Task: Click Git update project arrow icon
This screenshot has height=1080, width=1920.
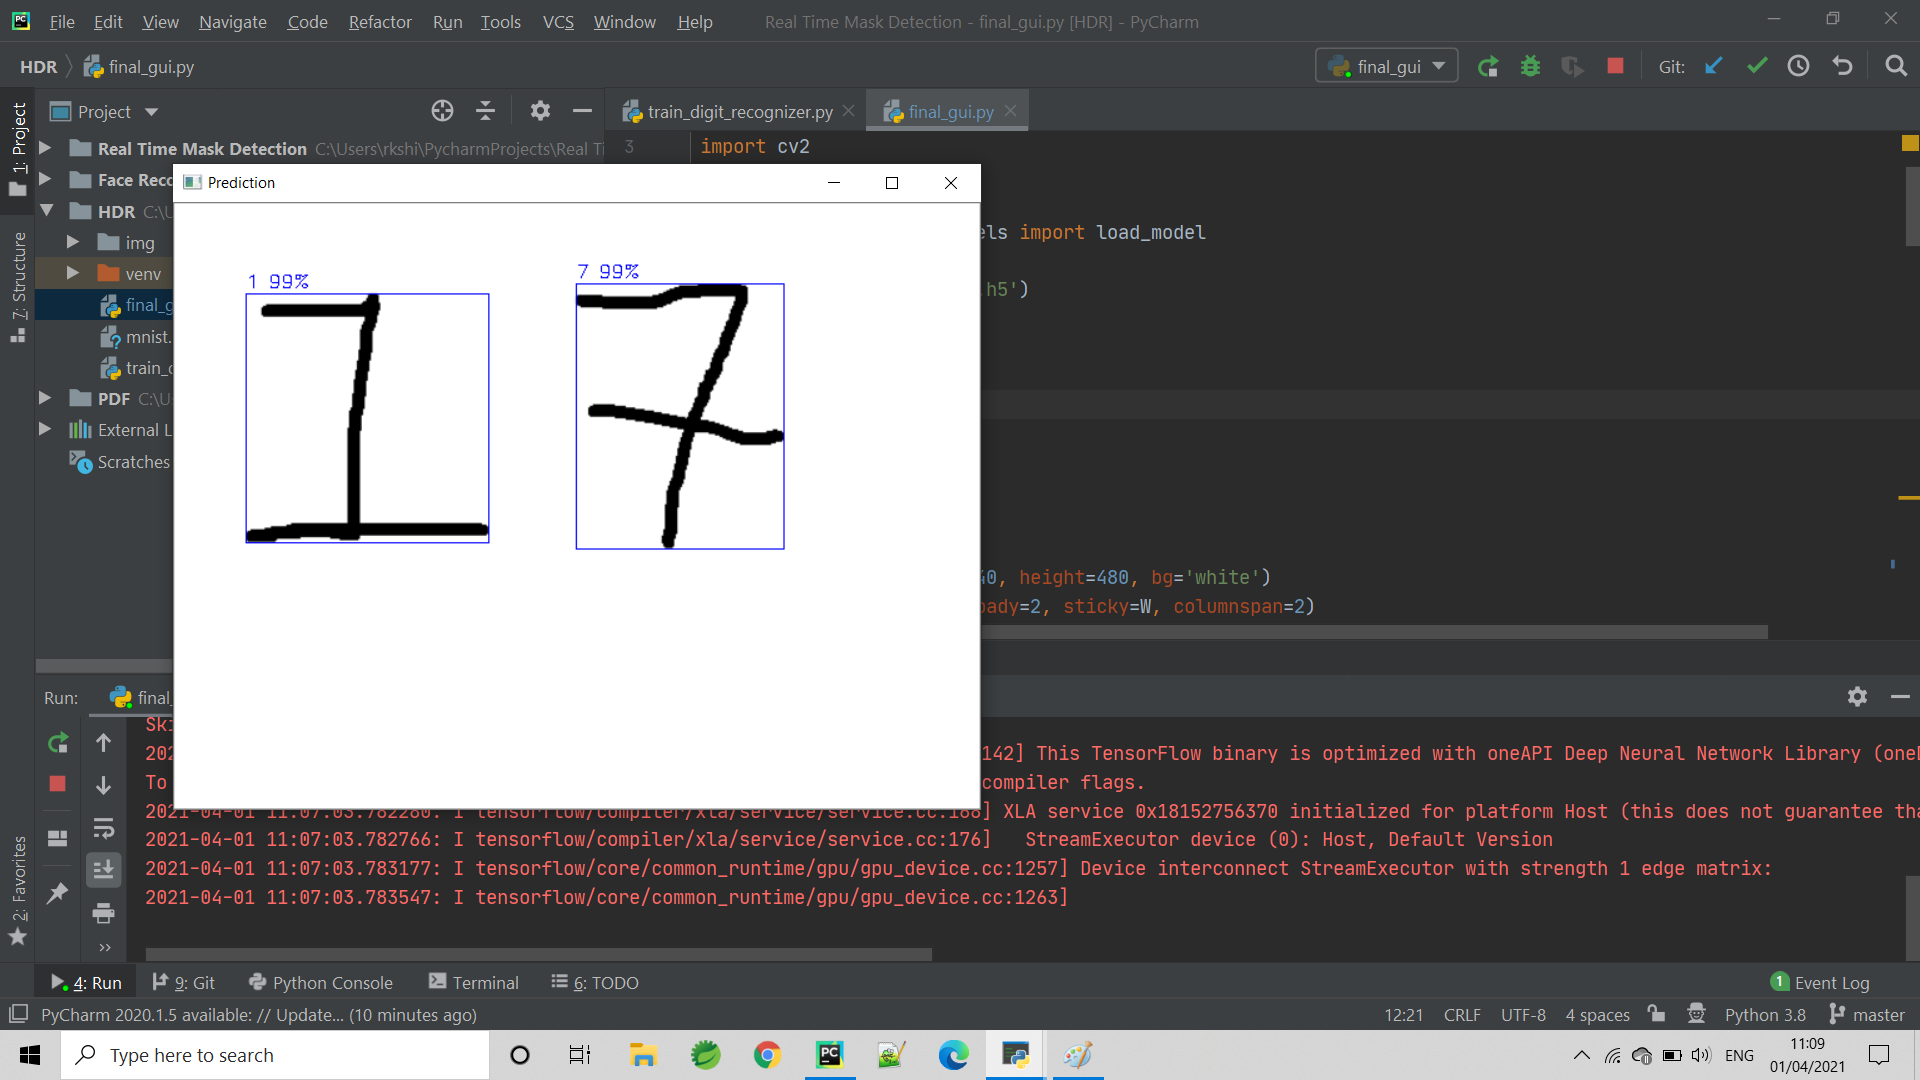Action: click(x=1714, y=66)
